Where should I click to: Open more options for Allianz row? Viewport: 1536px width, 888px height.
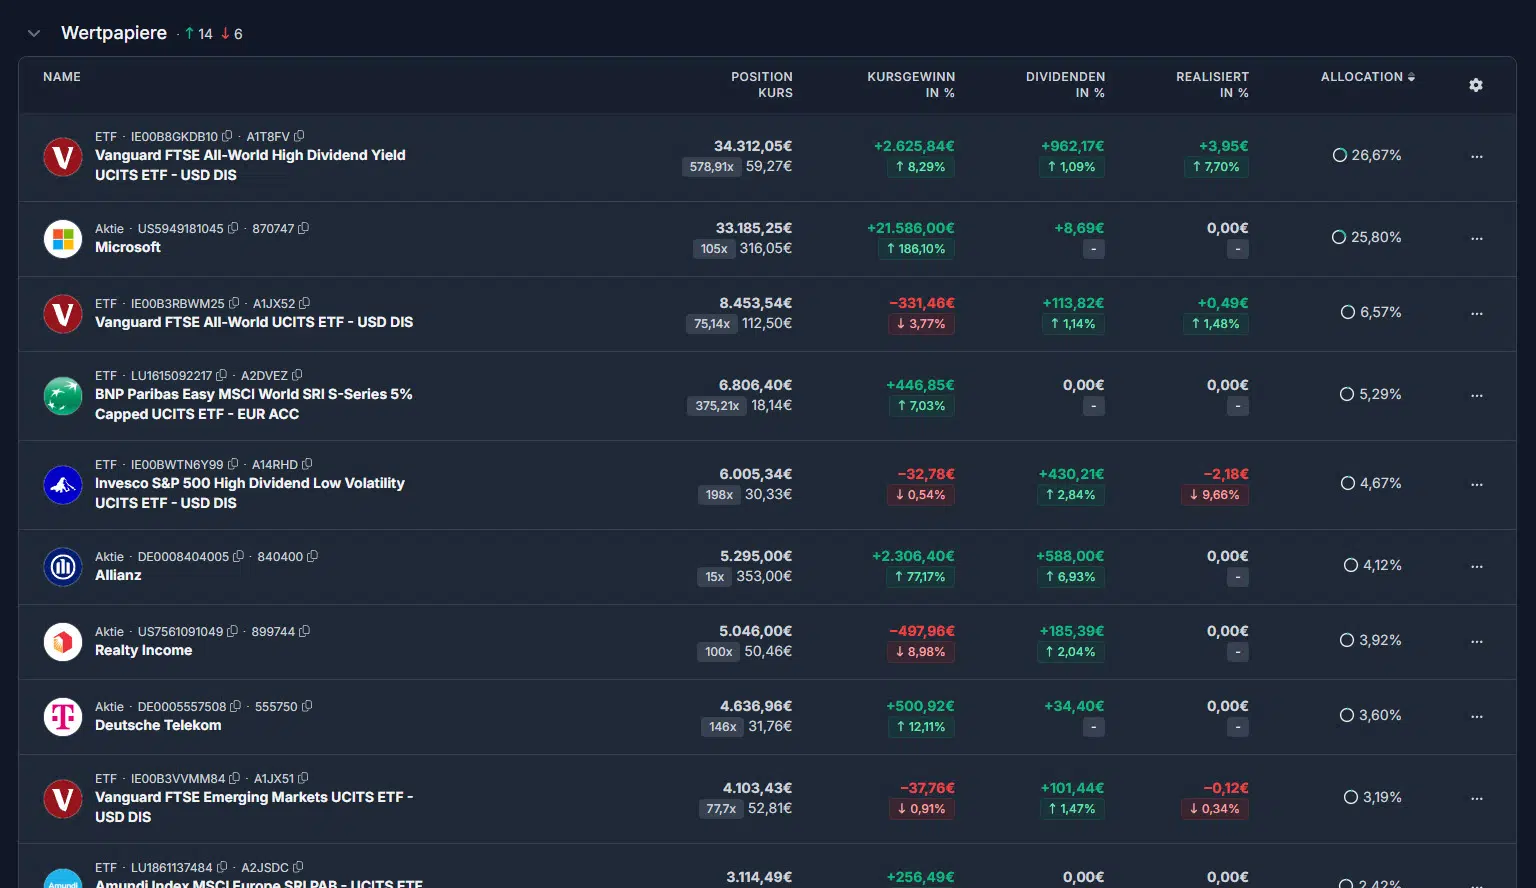[1476, 567]
